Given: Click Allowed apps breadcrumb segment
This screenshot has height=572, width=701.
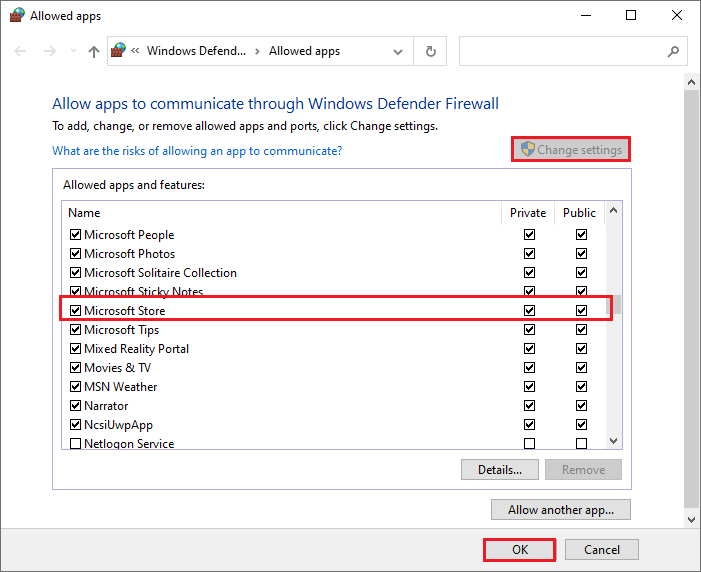Looking at the screenshot, I should [x=304, y=51].
